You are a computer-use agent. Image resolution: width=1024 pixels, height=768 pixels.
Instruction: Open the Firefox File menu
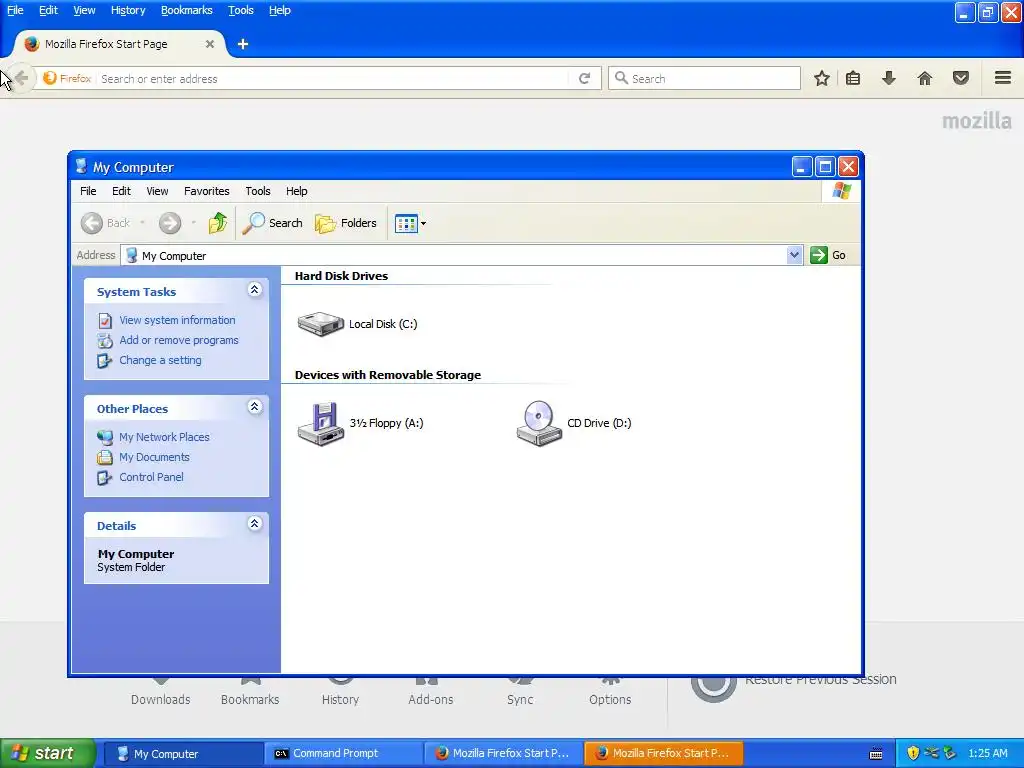pos(15,10)
